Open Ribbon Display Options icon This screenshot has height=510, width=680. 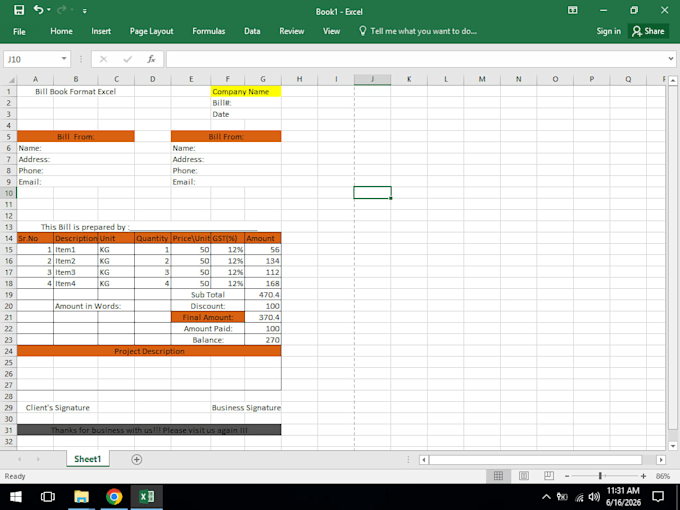tap(572, 10)
